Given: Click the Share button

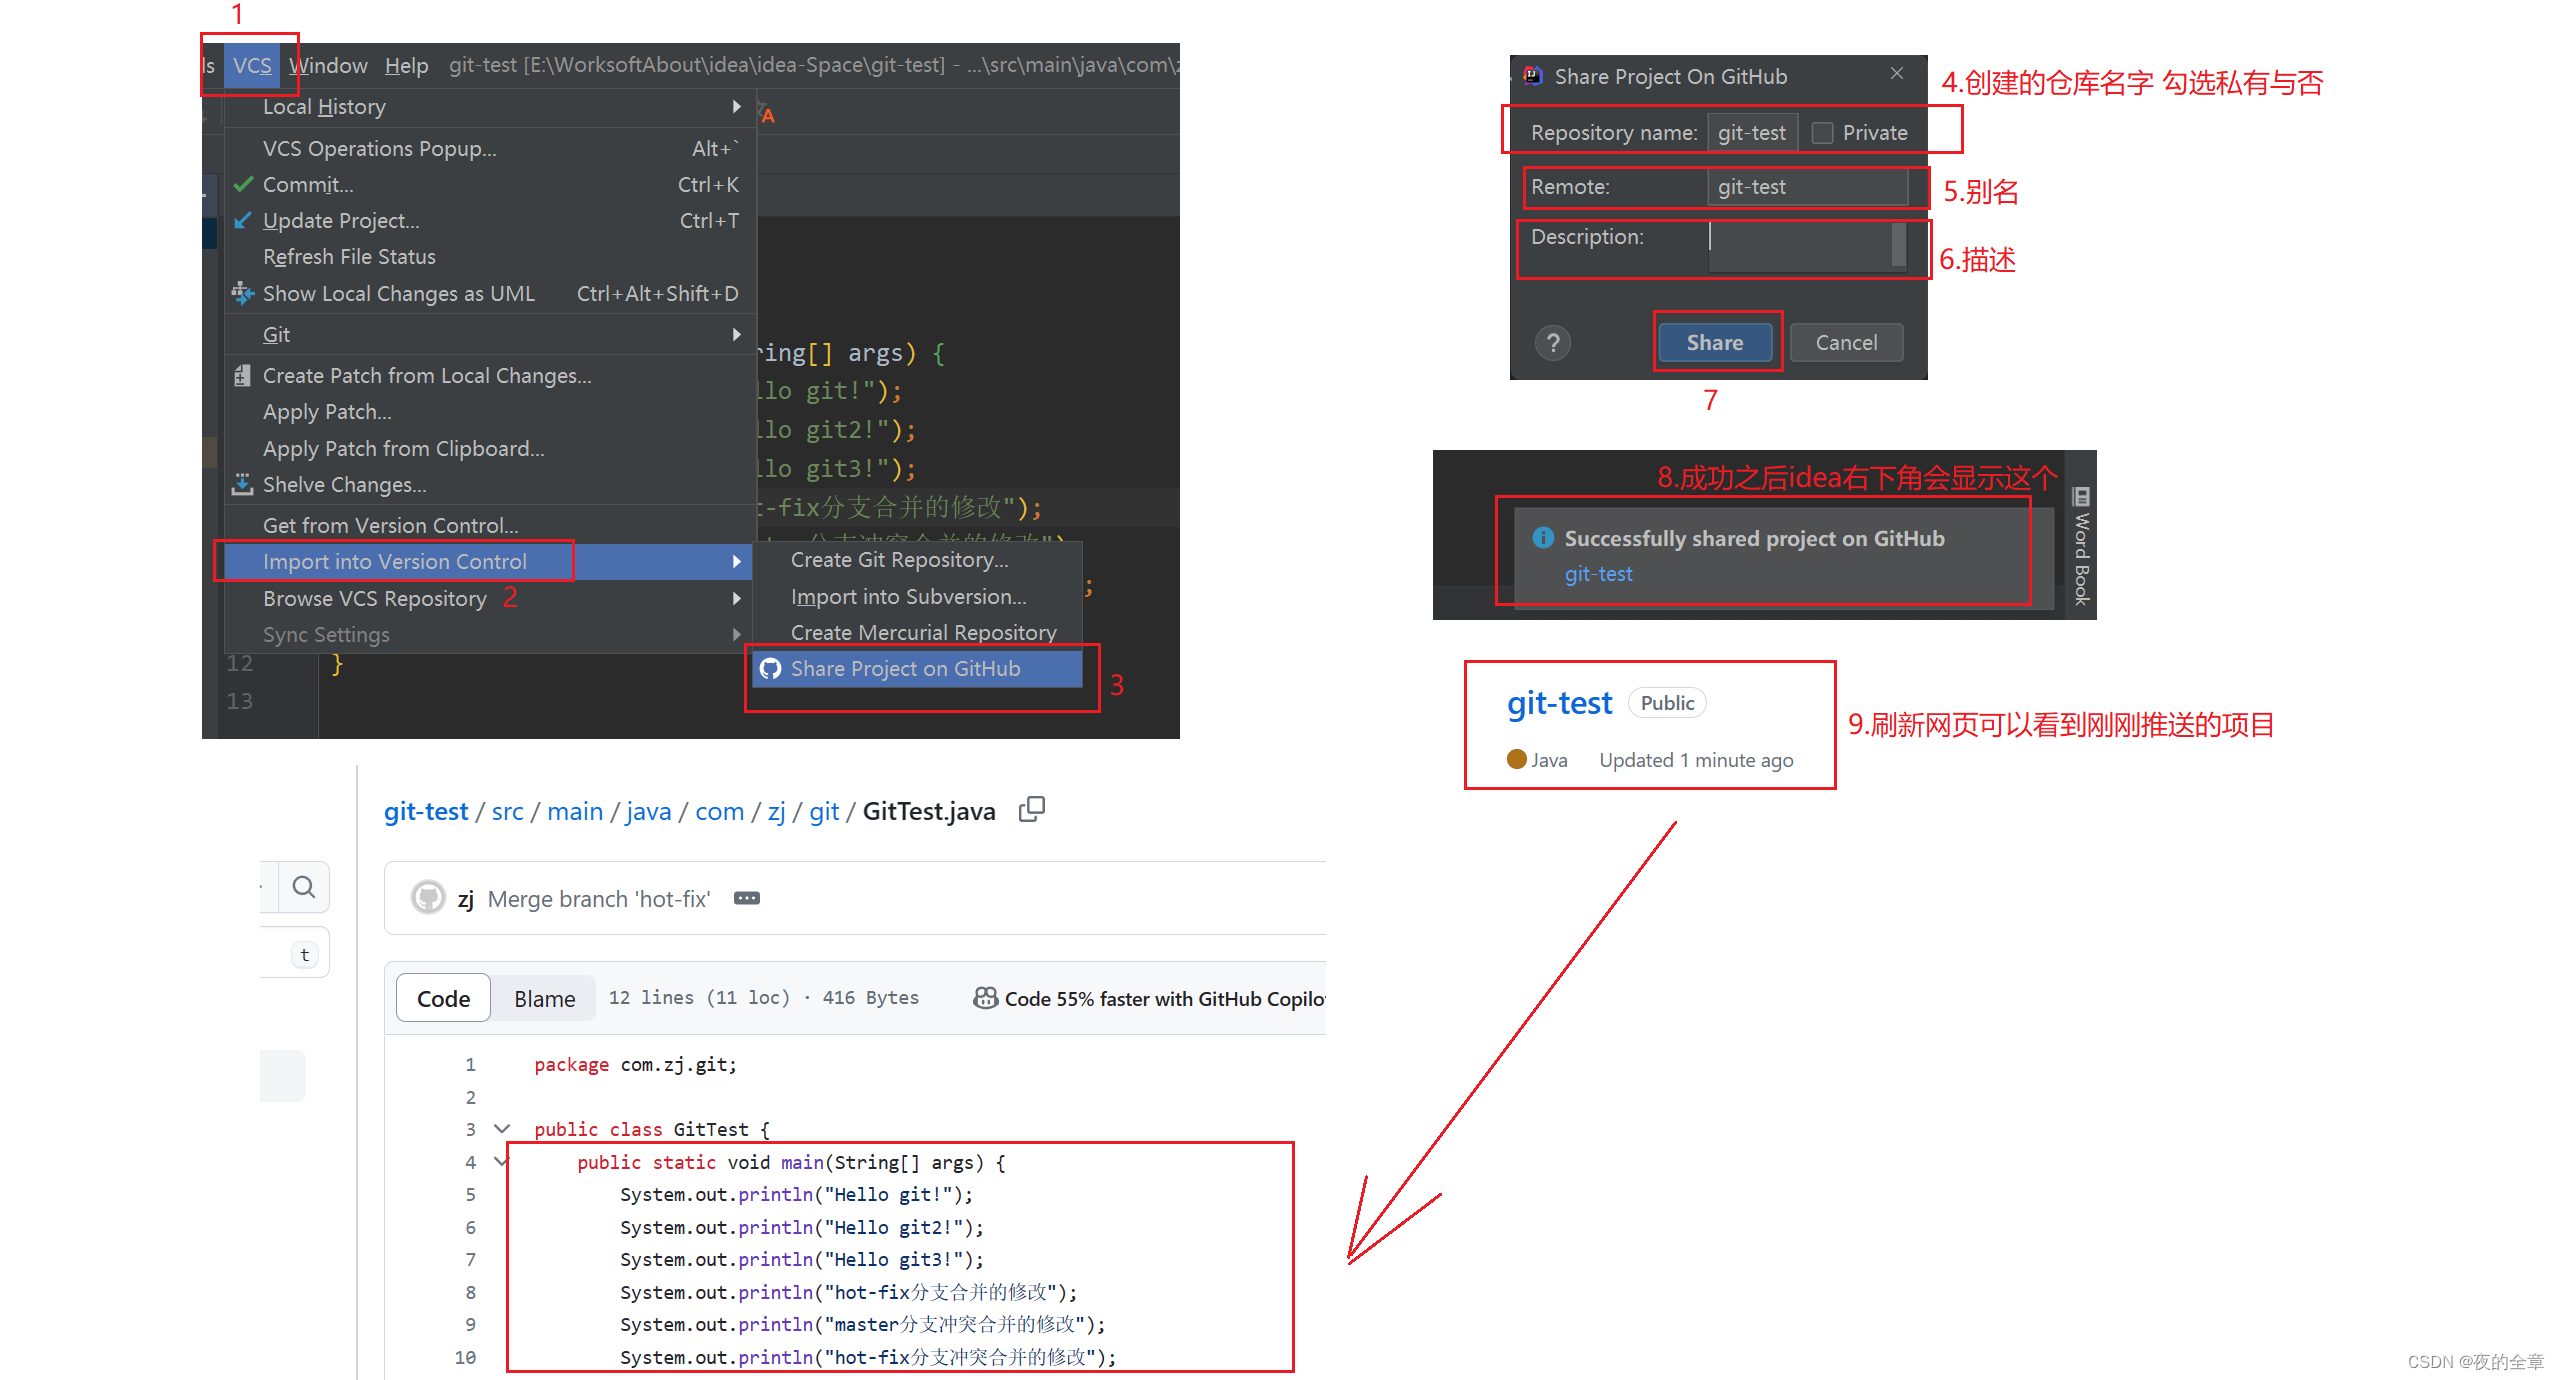Looking at the screenshot, I should click(1715, 343).
